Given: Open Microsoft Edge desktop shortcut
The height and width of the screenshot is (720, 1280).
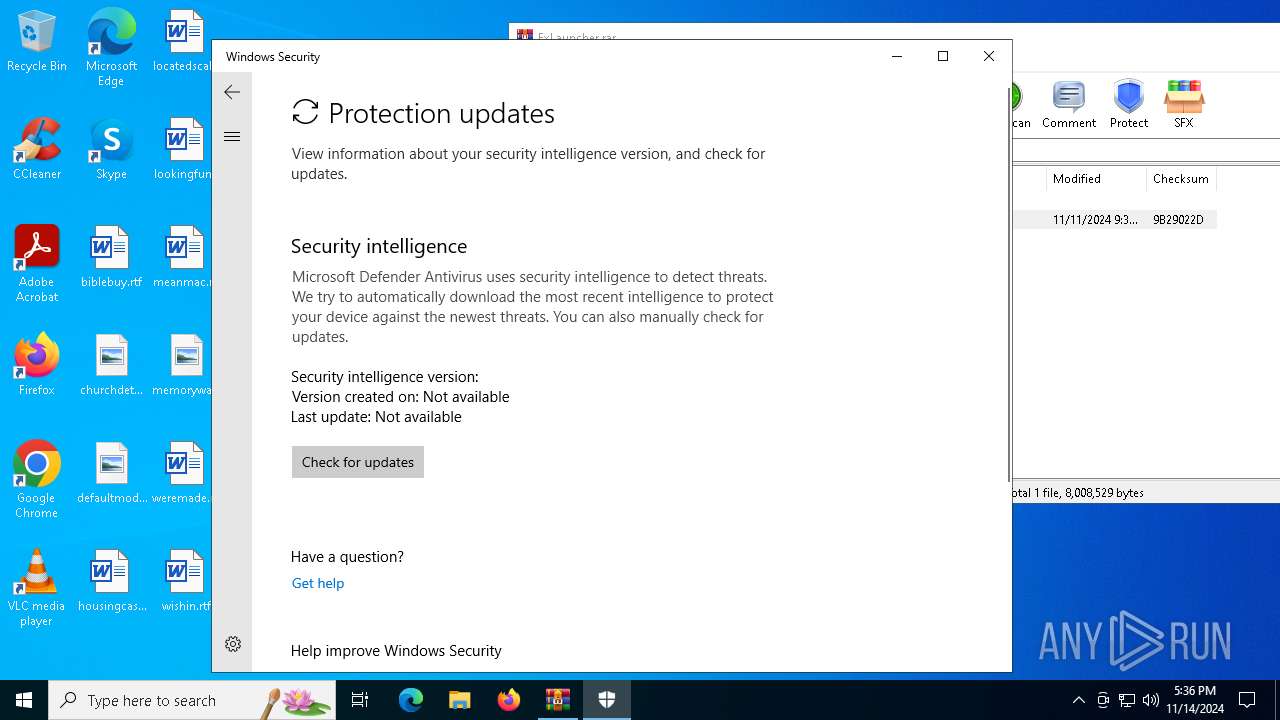Looking at the screenshot, I should 111,47.
